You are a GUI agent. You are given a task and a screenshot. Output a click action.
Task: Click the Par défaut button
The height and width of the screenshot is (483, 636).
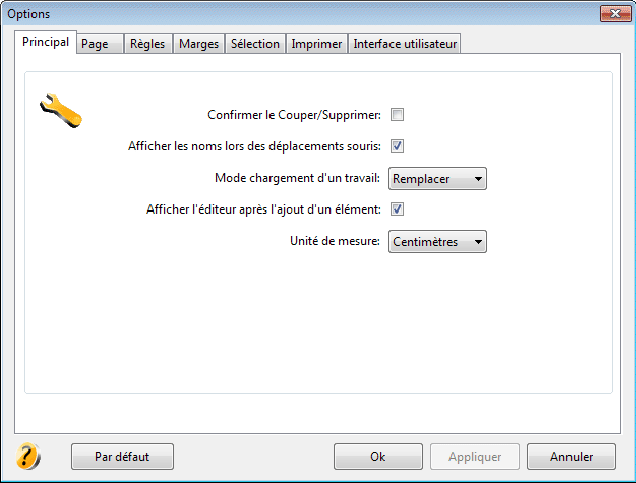click(122, 457)
